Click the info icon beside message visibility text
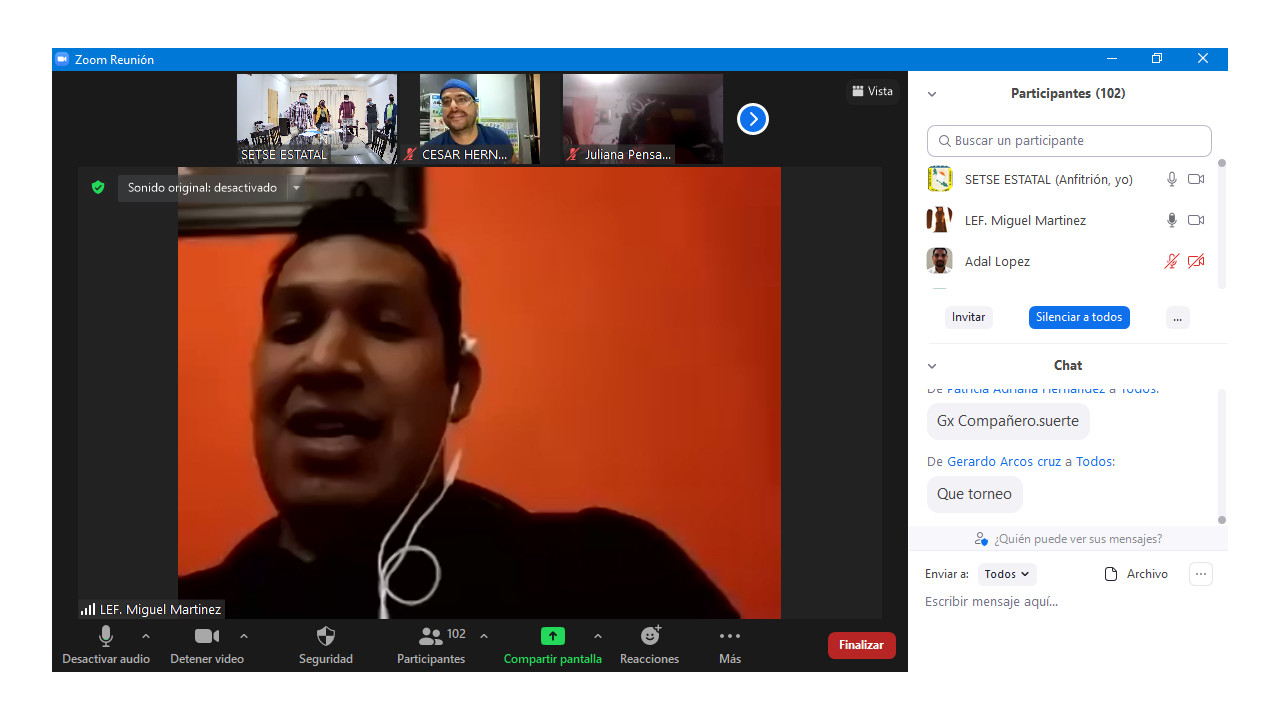Image resolution: width=1280 pixels, height=720 pixels. (x=981, y=539)
